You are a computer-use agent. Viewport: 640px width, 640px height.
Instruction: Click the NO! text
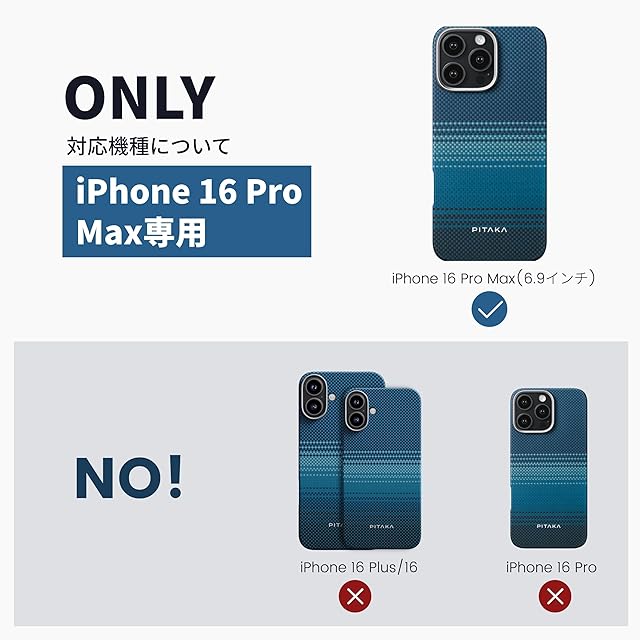coord(129,477)
